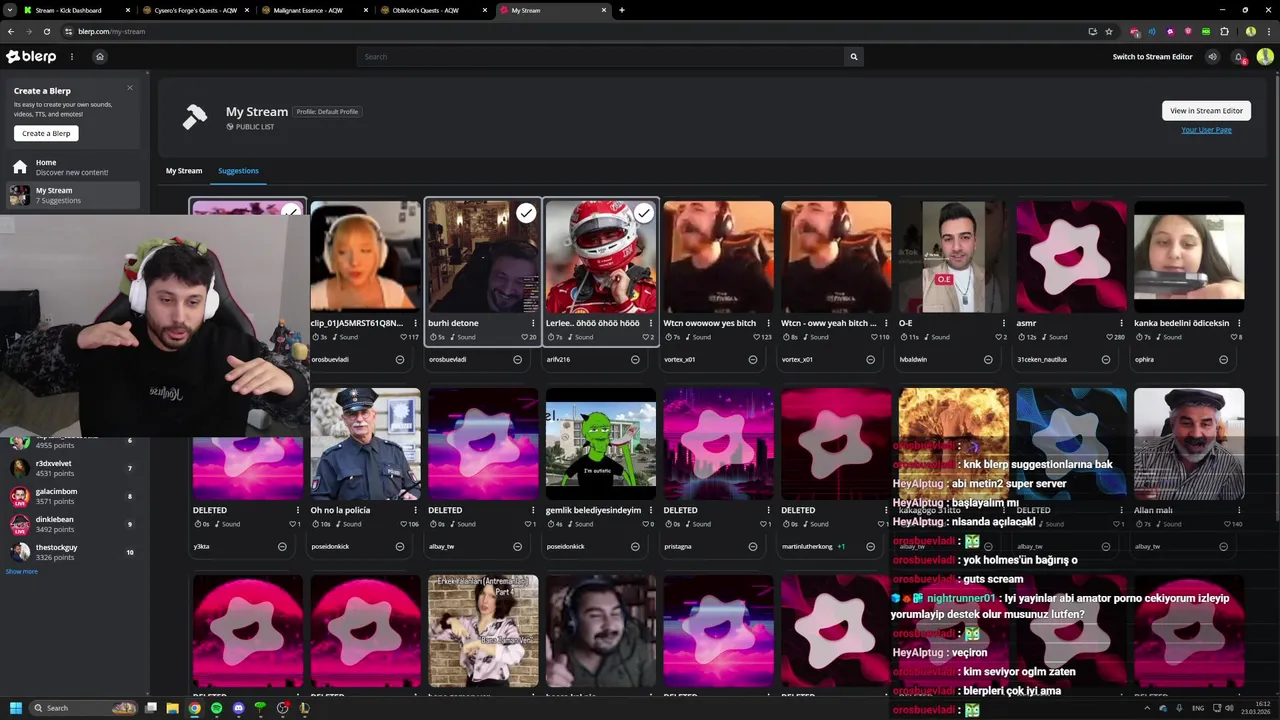Remove vortex_x01's oww yeah suggestion
This screenshot has width=1280, height=720.
click(x=870, y=360)
